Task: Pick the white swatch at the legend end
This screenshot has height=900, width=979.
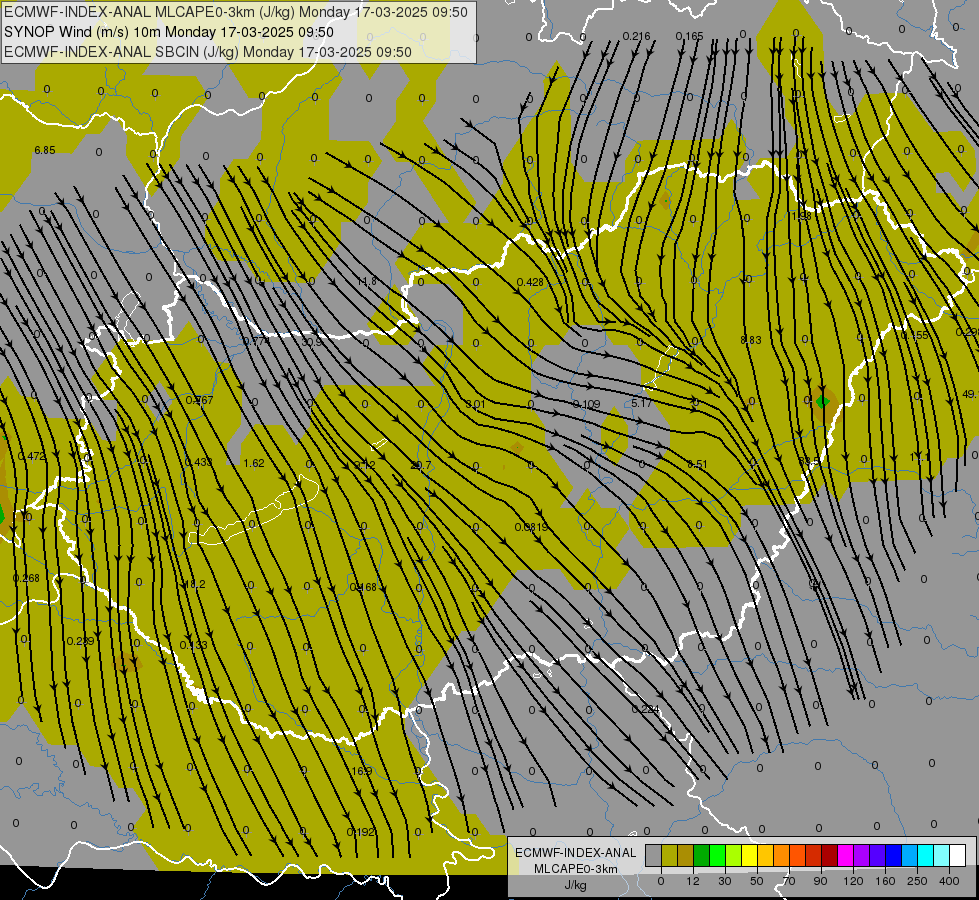Action: (957, 855)
